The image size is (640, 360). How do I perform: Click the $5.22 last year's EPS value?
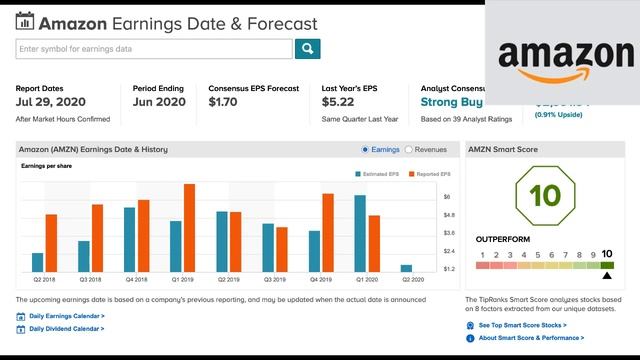pyautogui.click(x=338, y=102)
